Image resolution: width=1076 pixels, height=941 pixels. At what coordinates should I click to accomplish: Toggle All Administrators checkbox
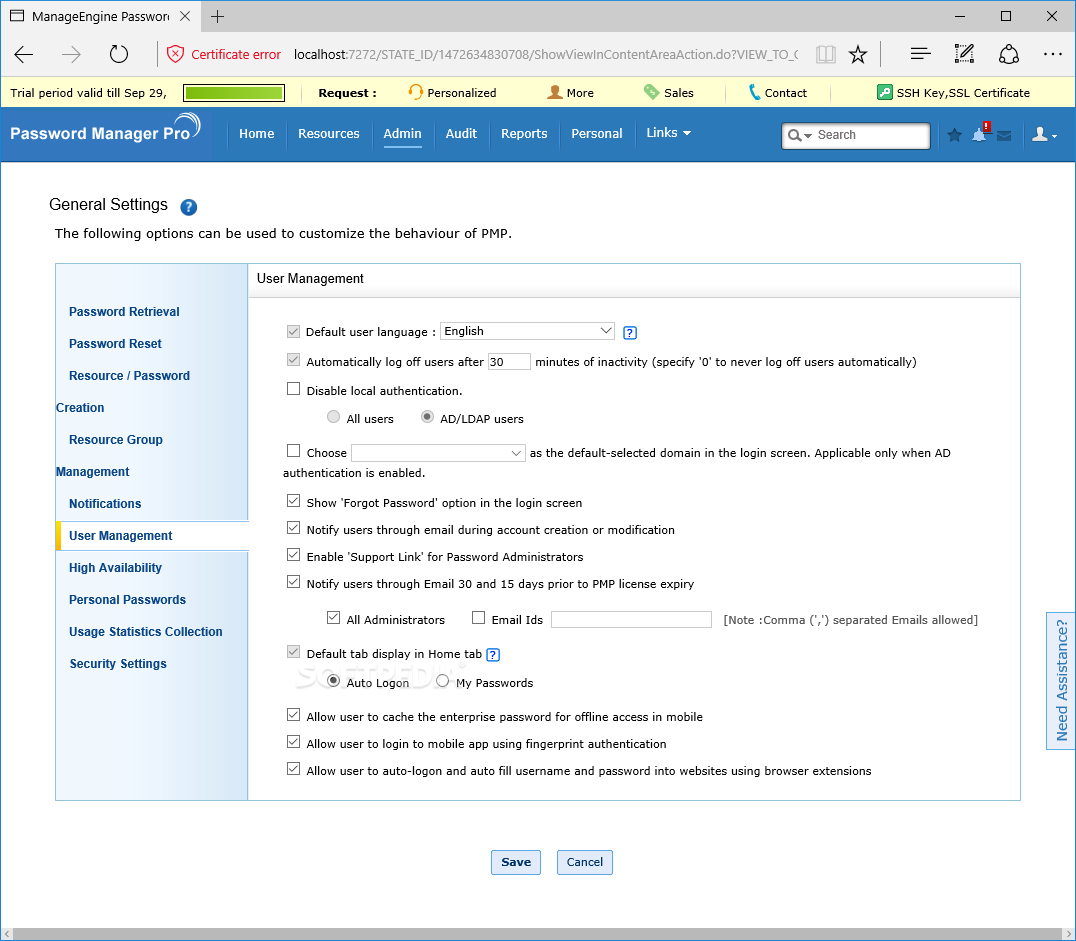pyautogui.click(x=334, y=618)
